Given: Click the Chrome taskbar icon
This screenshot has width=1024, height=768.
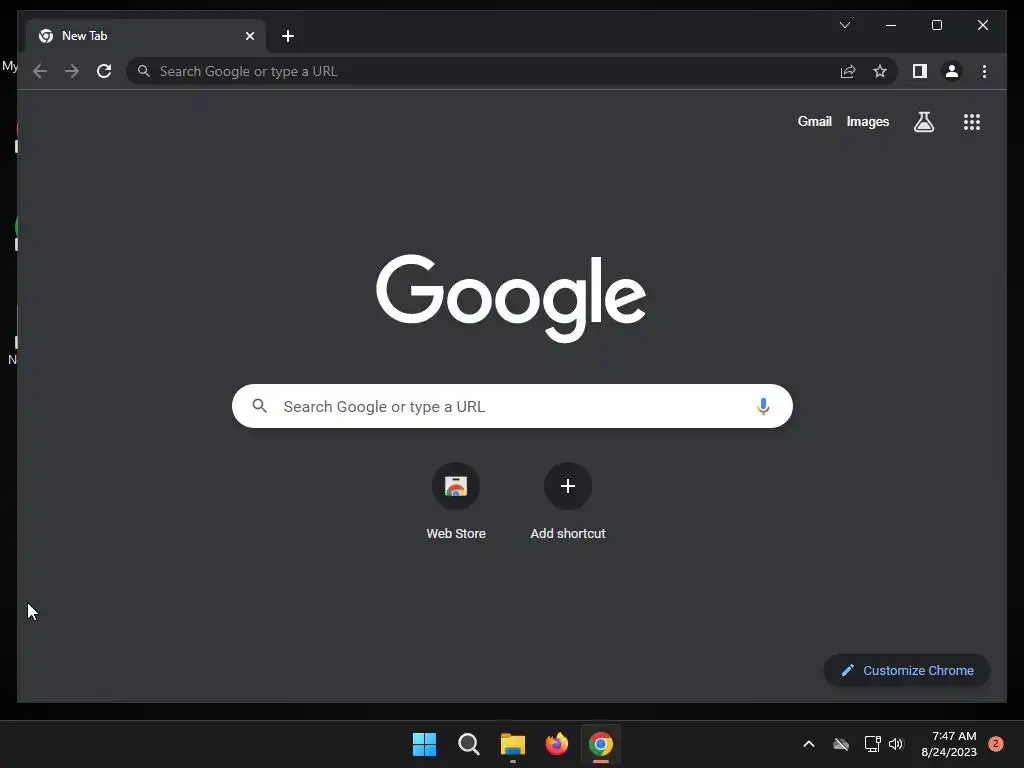Looking at the screenshot, I should 601,744.
